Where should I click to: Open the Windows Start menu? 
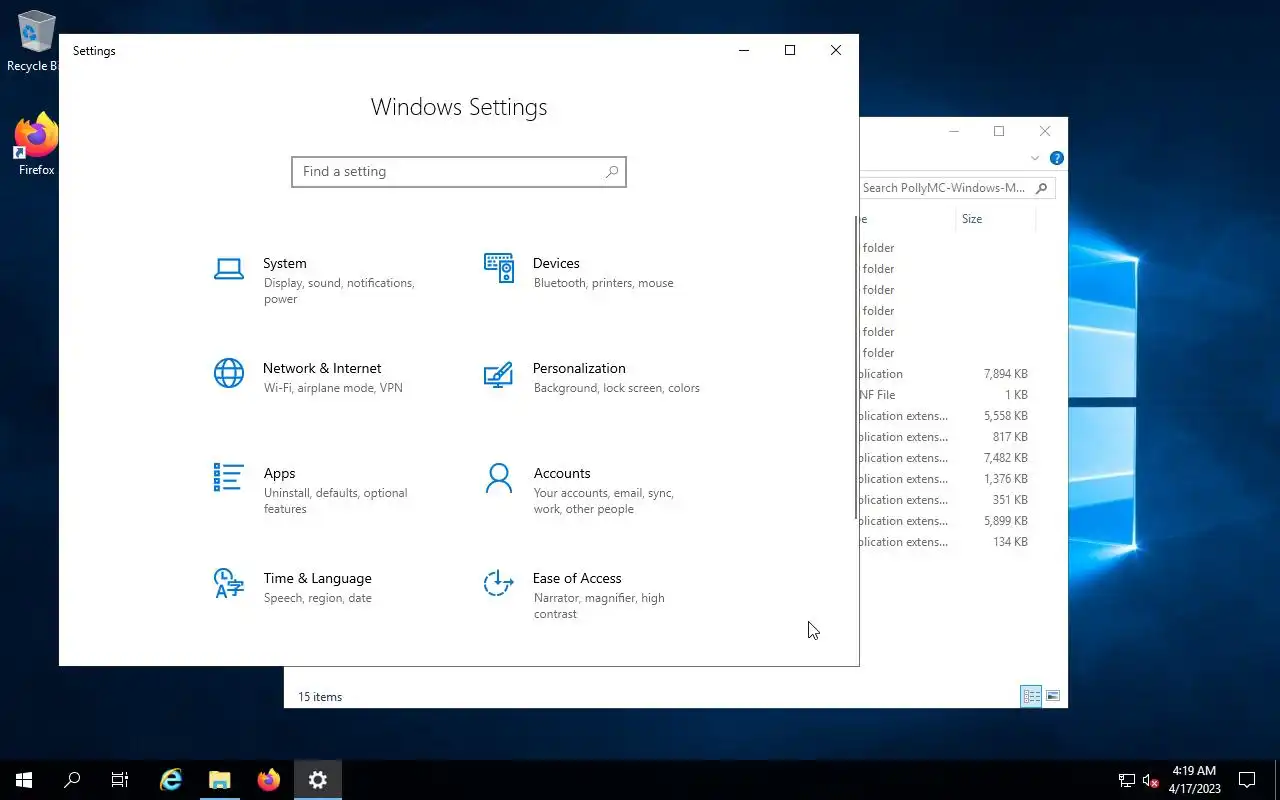click(24, 780)
